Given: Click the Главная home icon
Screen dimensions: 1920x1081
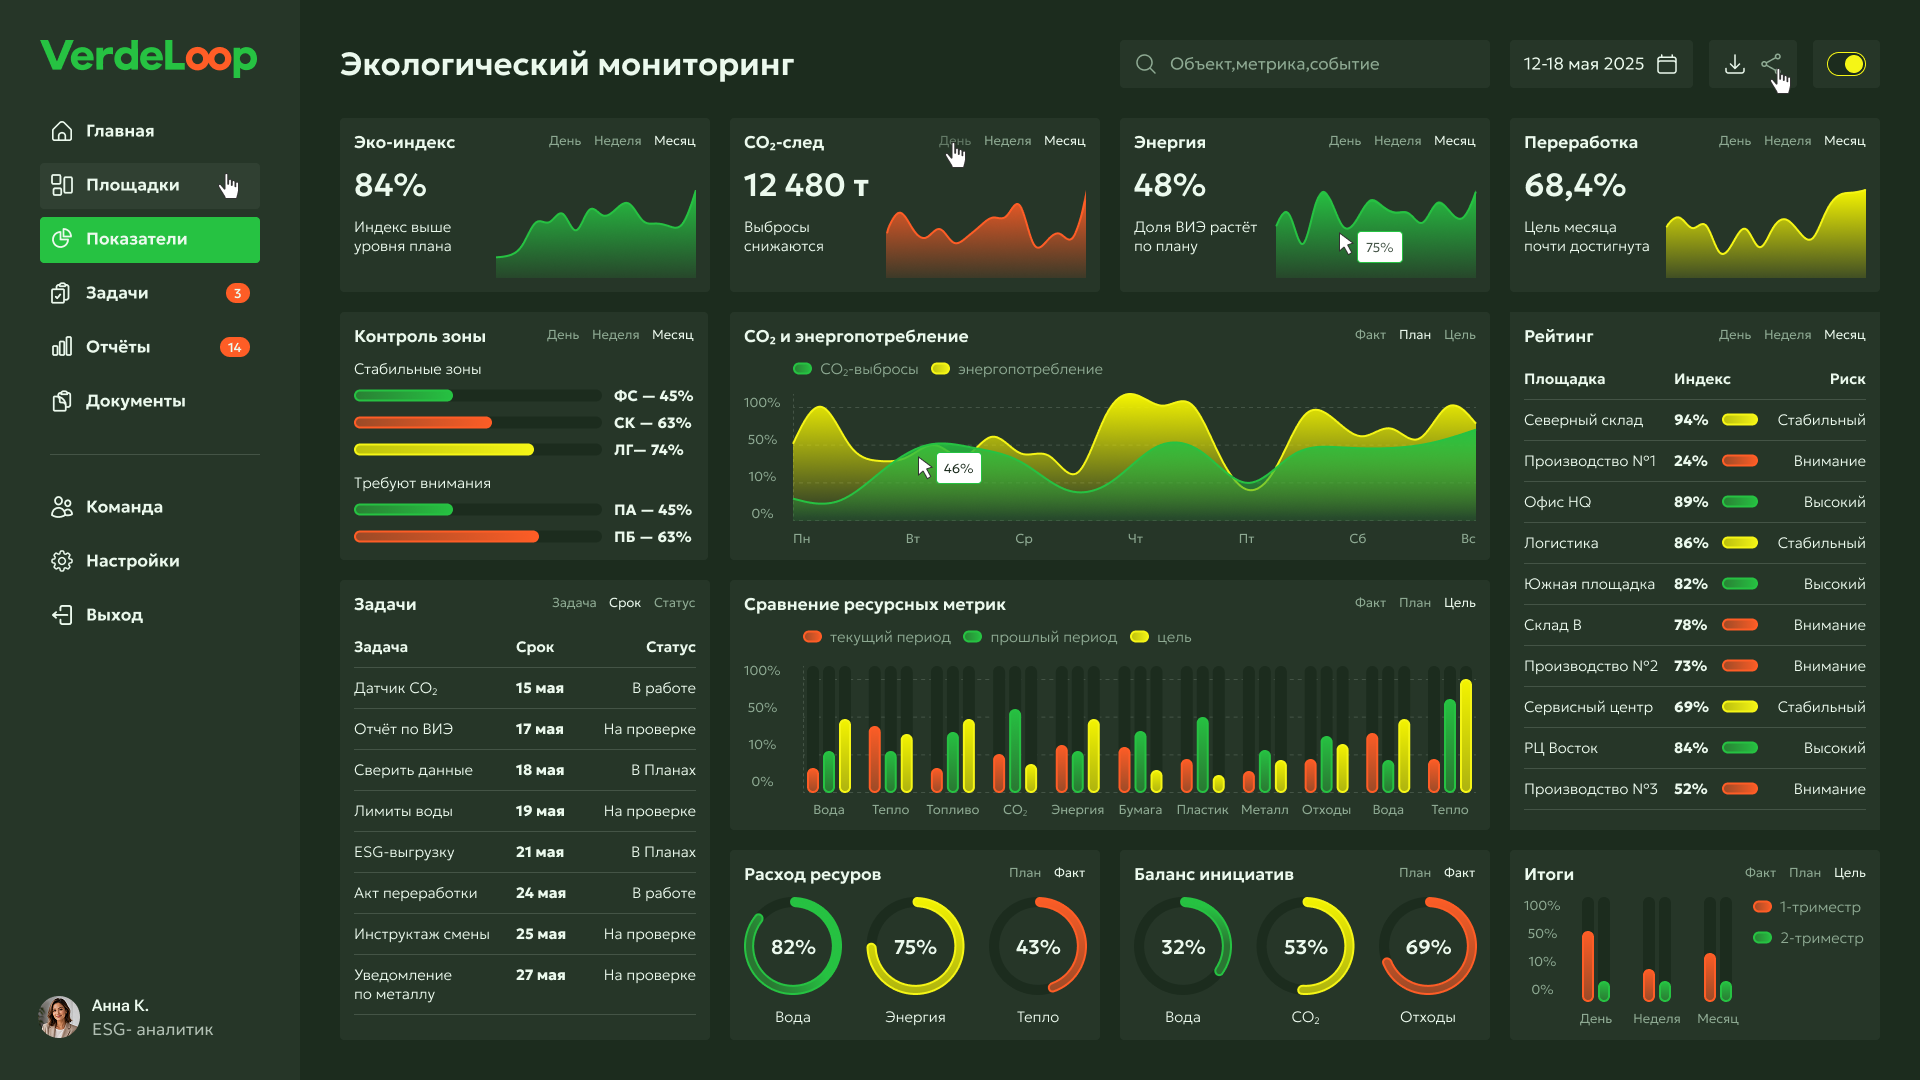Looking at the screenshot, I should click(62, 131).
